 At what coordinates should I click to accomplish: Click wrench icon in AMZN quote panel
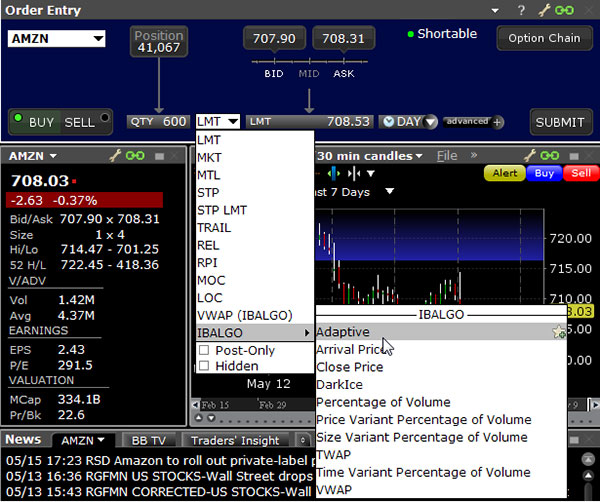pyautogui.click(x=115, y=155)
